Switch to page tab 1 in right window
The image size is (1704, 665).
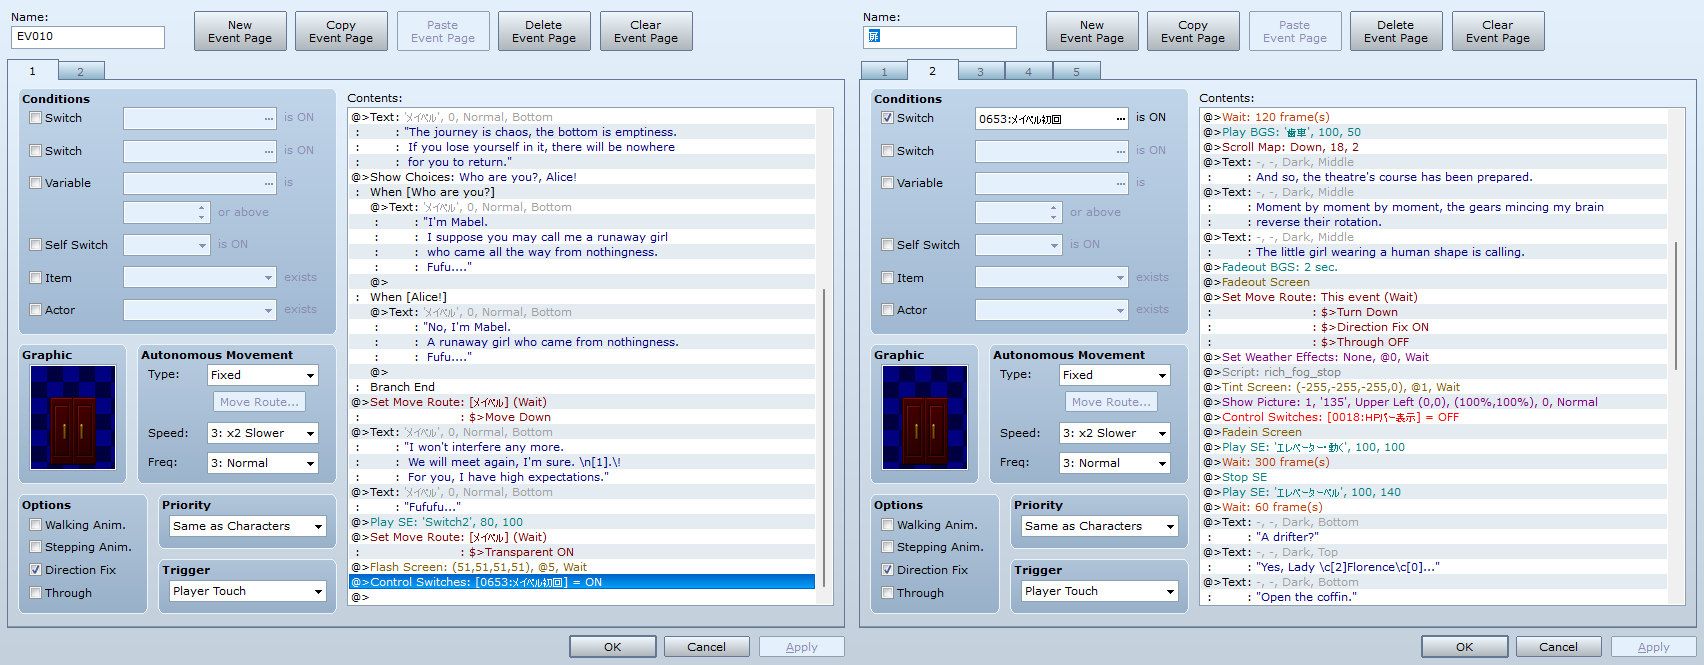(884, 72)
